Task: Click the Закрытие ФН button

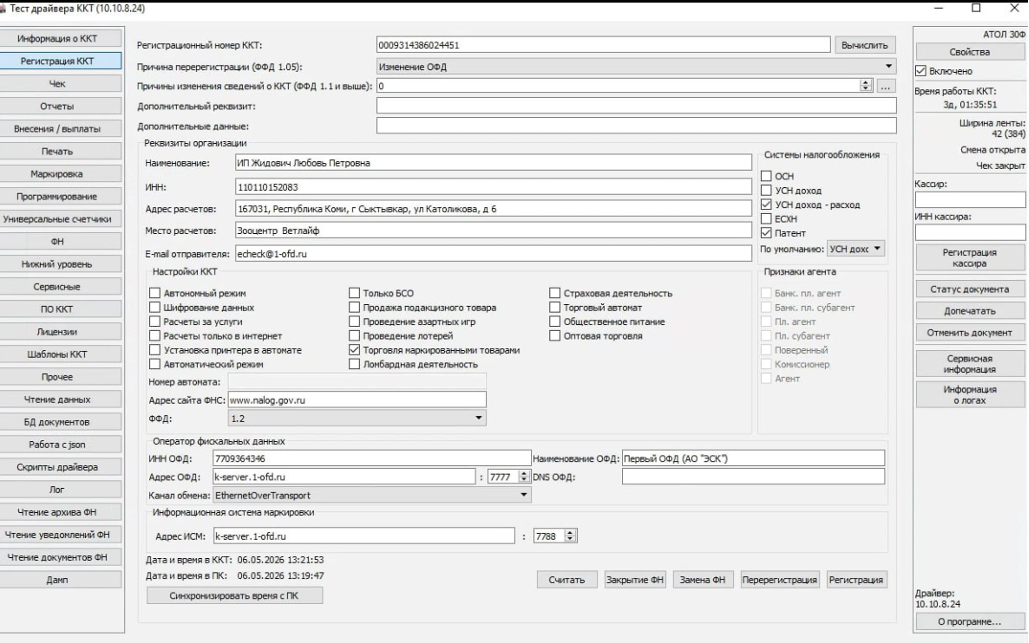Action: pos(635,580)
